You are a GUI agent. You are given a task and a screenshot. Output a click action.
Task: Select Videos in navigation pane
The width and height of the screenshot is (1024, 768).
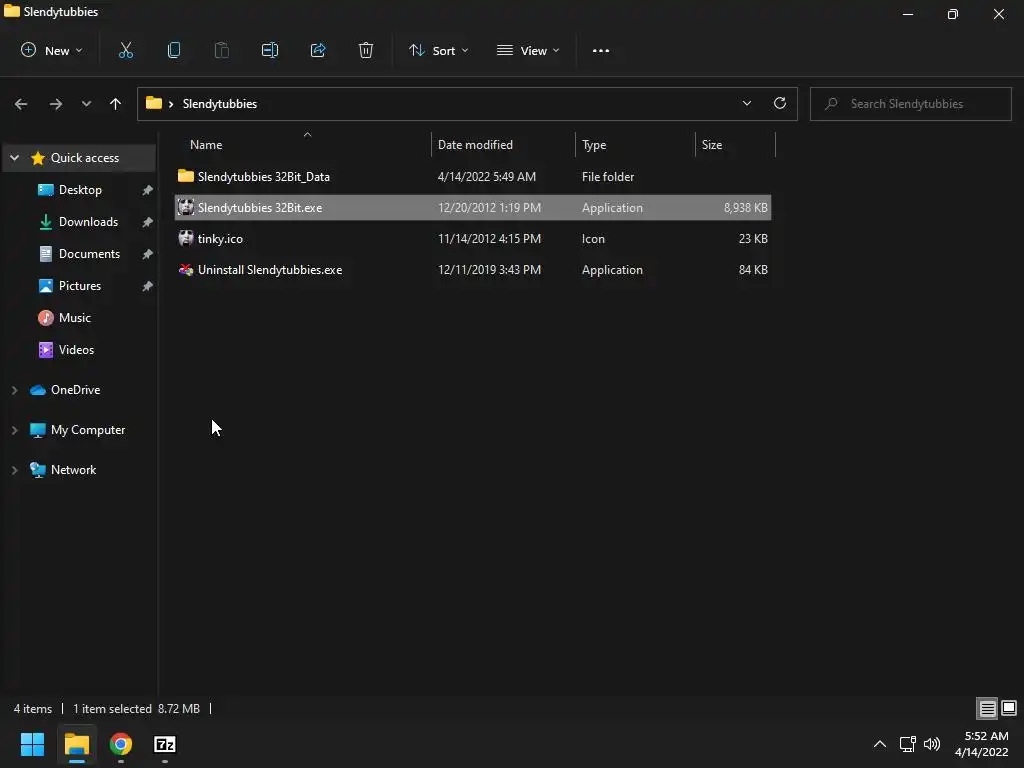pos(76,349)
